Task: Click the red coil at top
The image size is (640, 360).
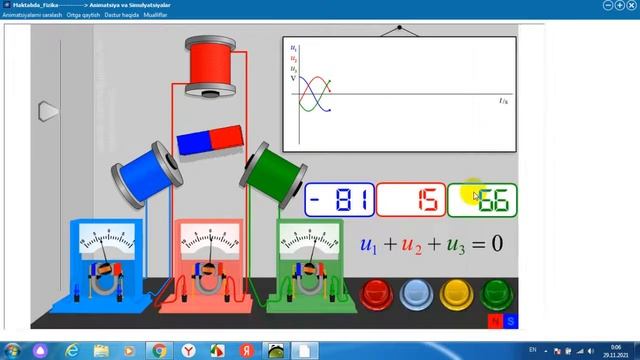Action: tap(210, 67)
